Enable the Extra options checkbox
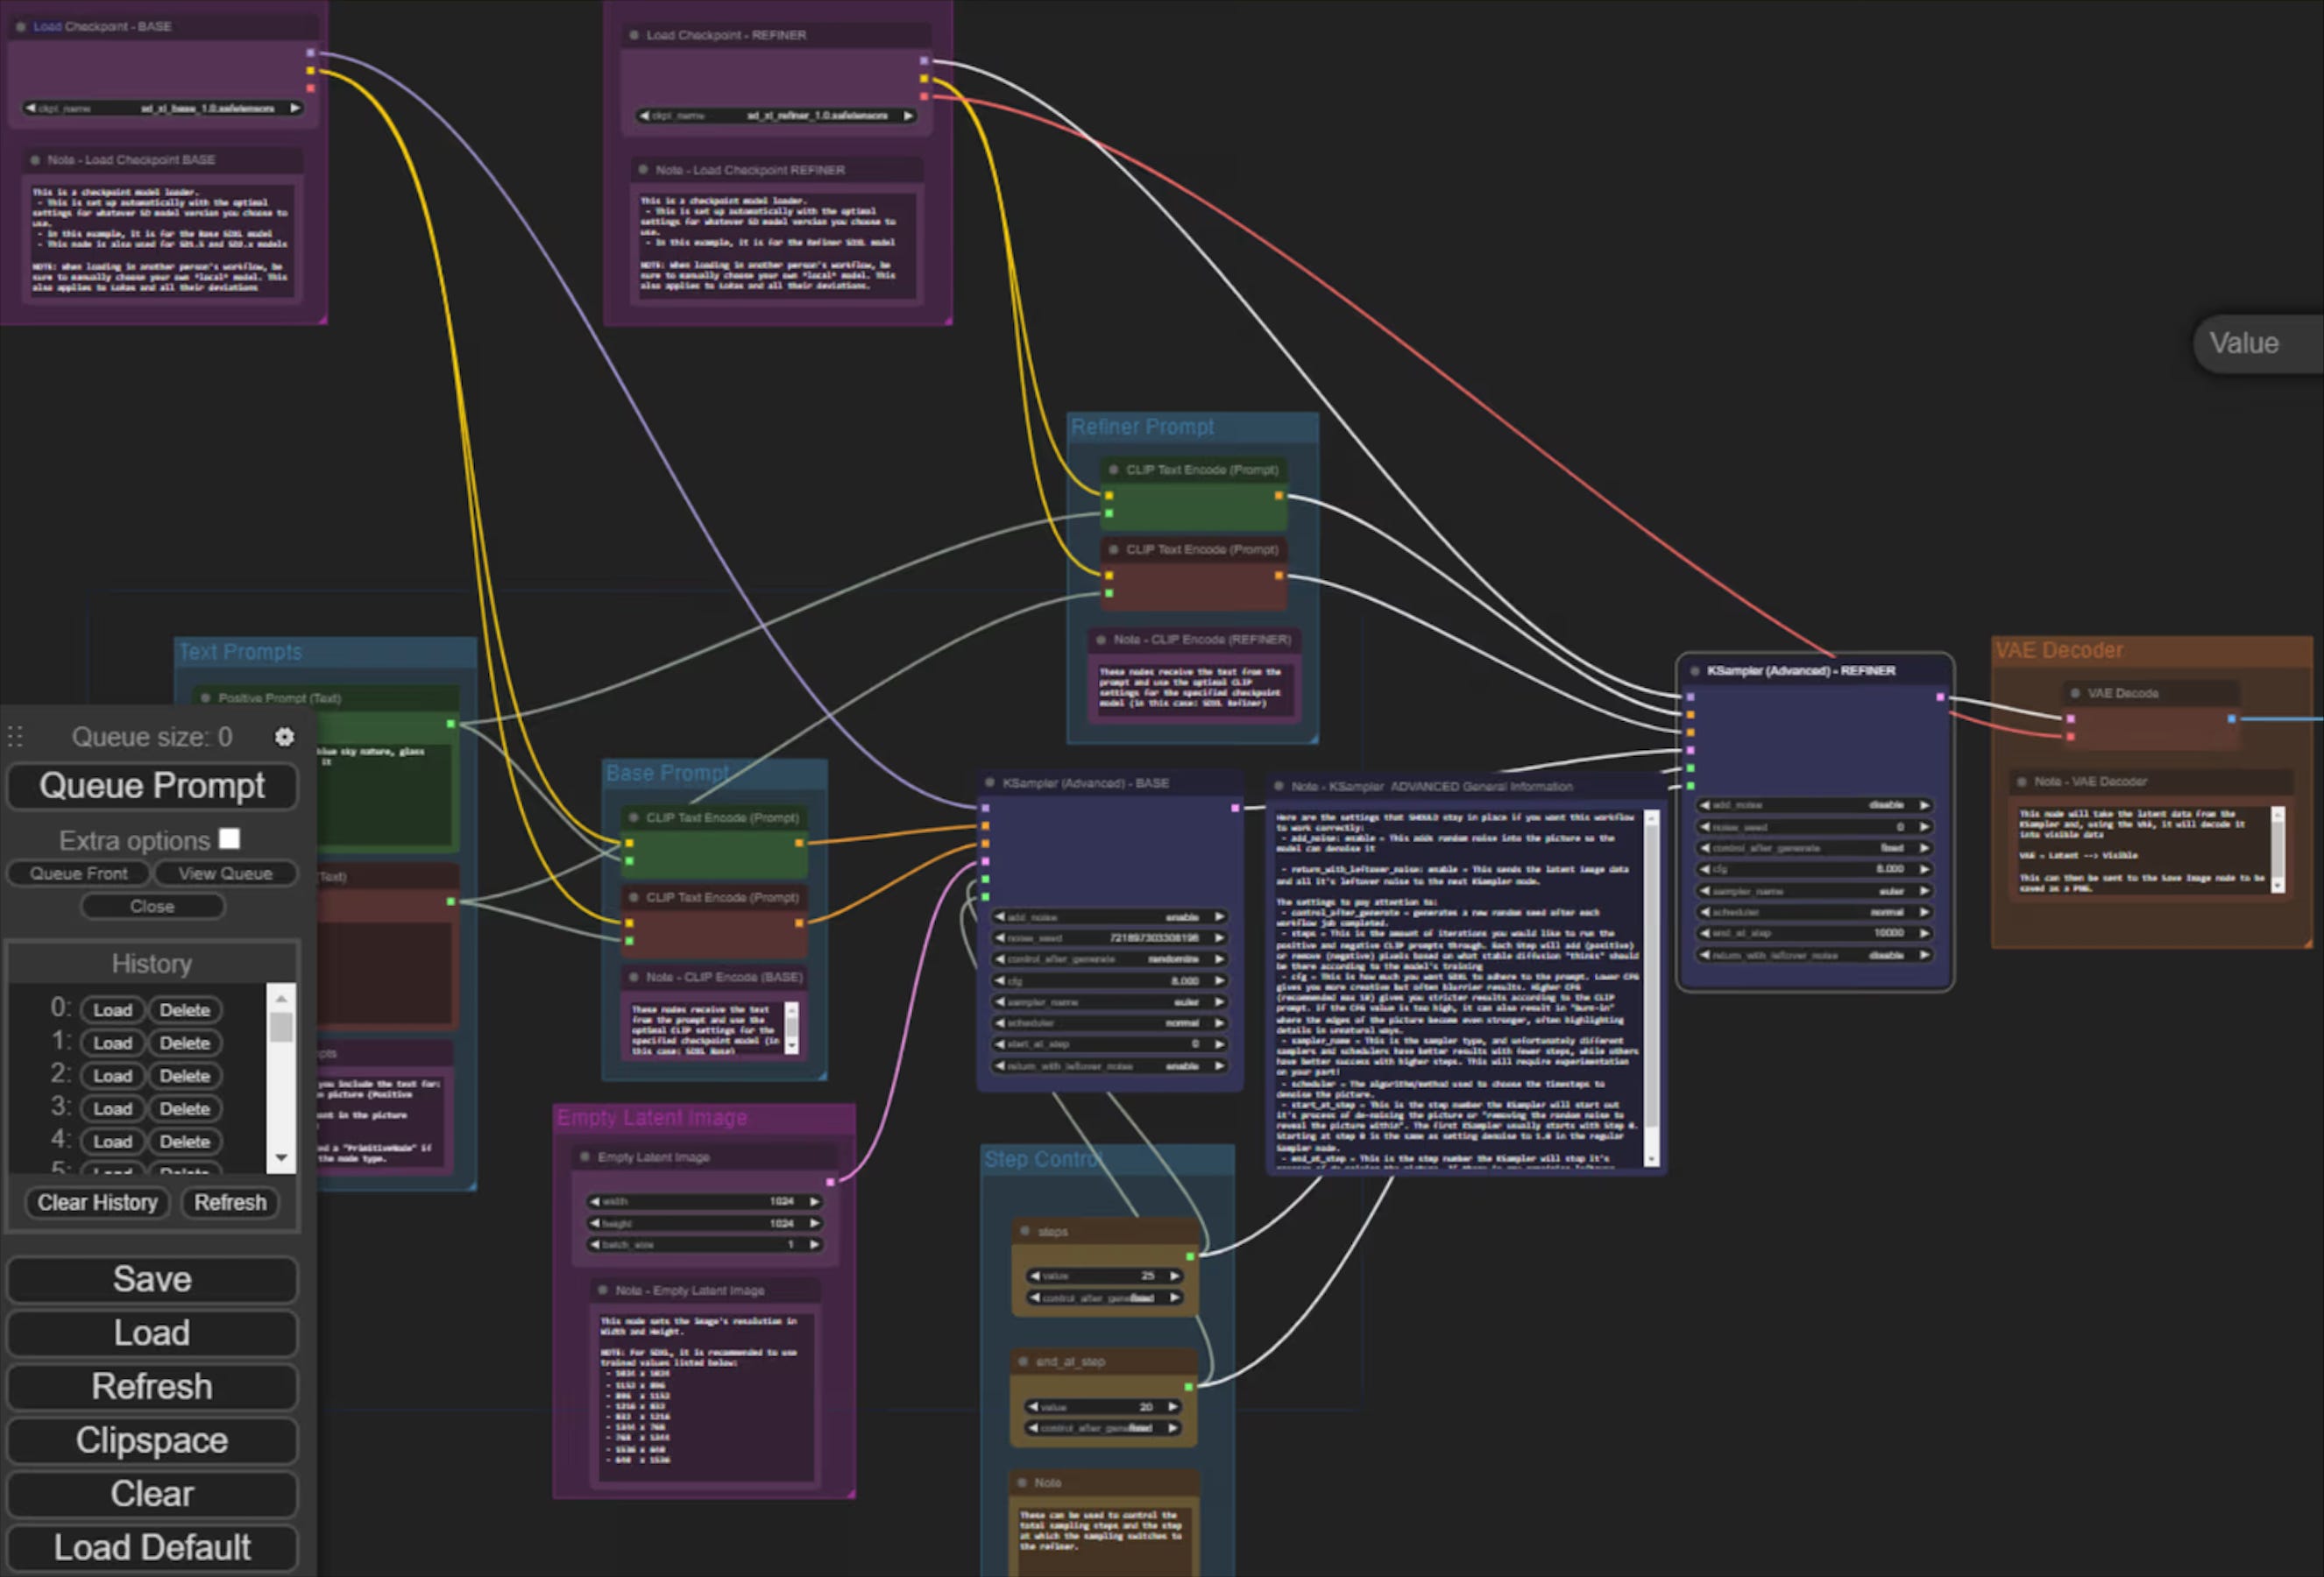 230,839
